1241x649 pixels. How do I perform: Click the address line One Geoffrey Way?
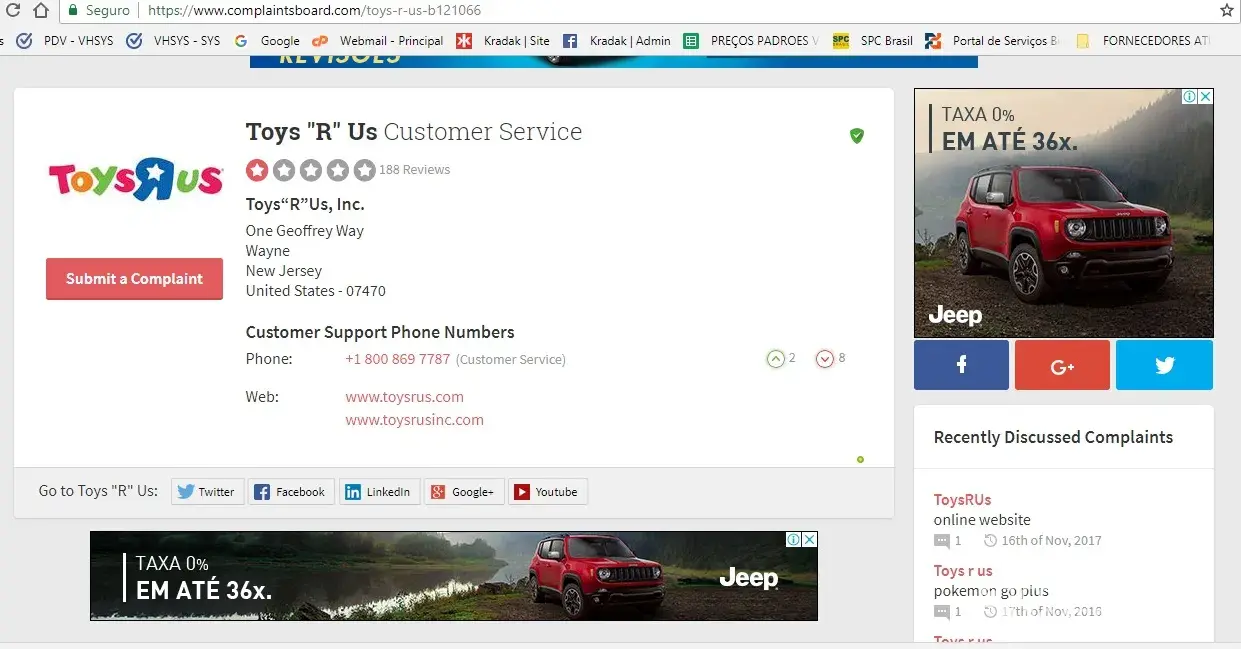tap(305, 231)
